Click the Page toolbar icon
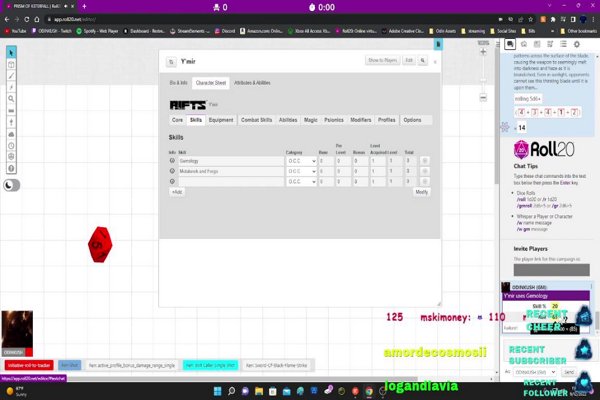This screenshot has height=400, width=600. (438, 44)
